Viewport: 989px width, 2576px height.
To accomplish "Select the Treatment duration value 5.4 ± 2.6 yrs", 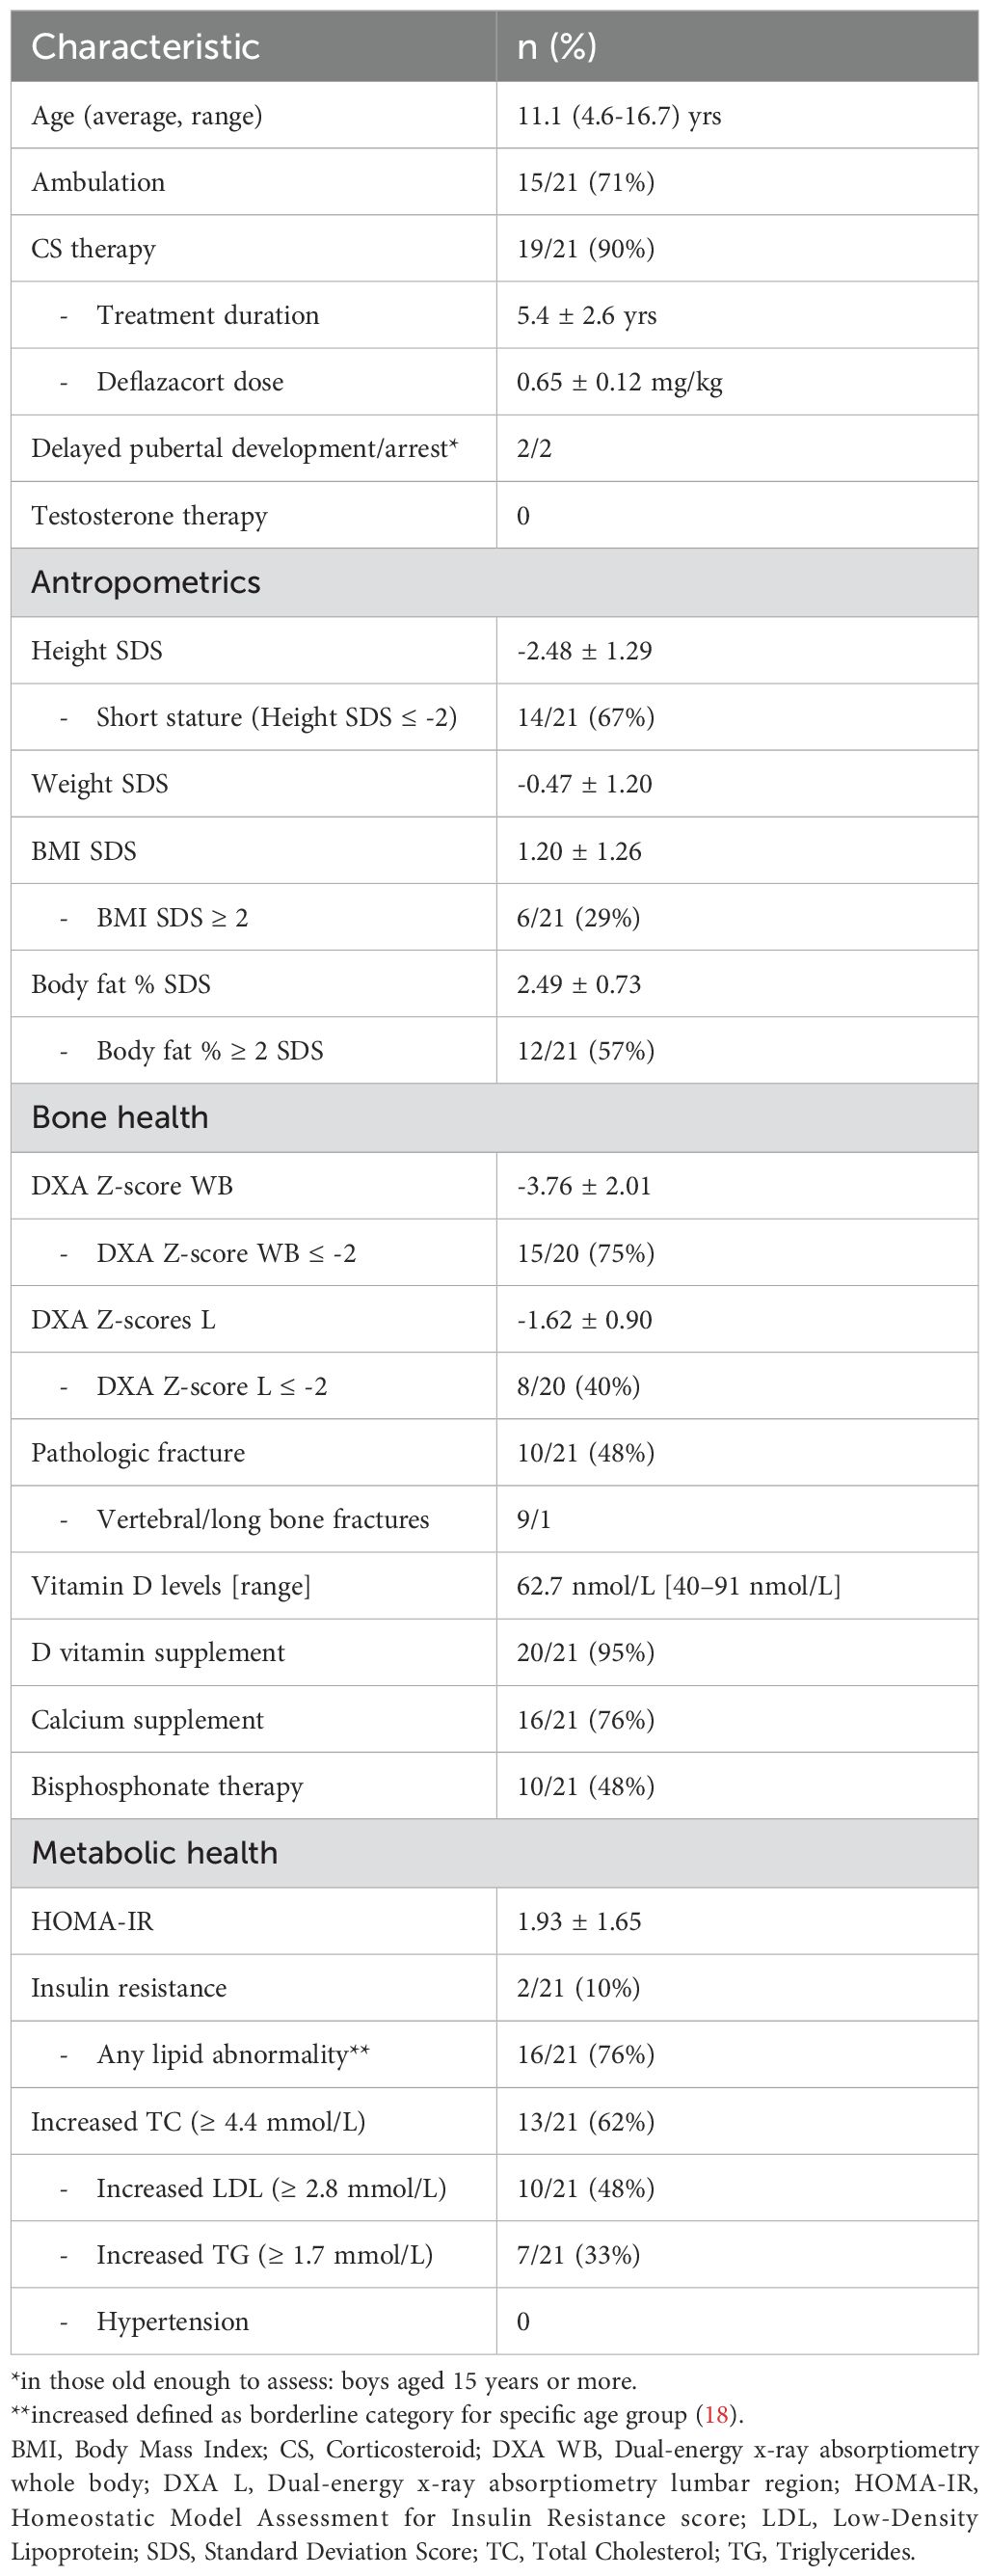I will 586,315.
